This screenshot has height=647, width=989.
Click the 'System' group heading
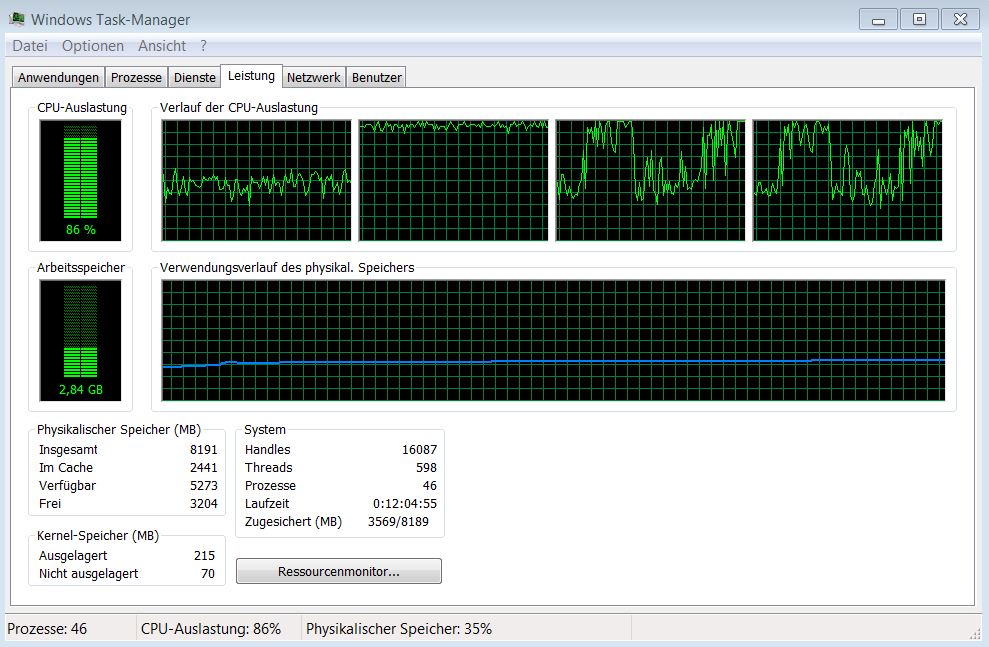pos(265,429)
